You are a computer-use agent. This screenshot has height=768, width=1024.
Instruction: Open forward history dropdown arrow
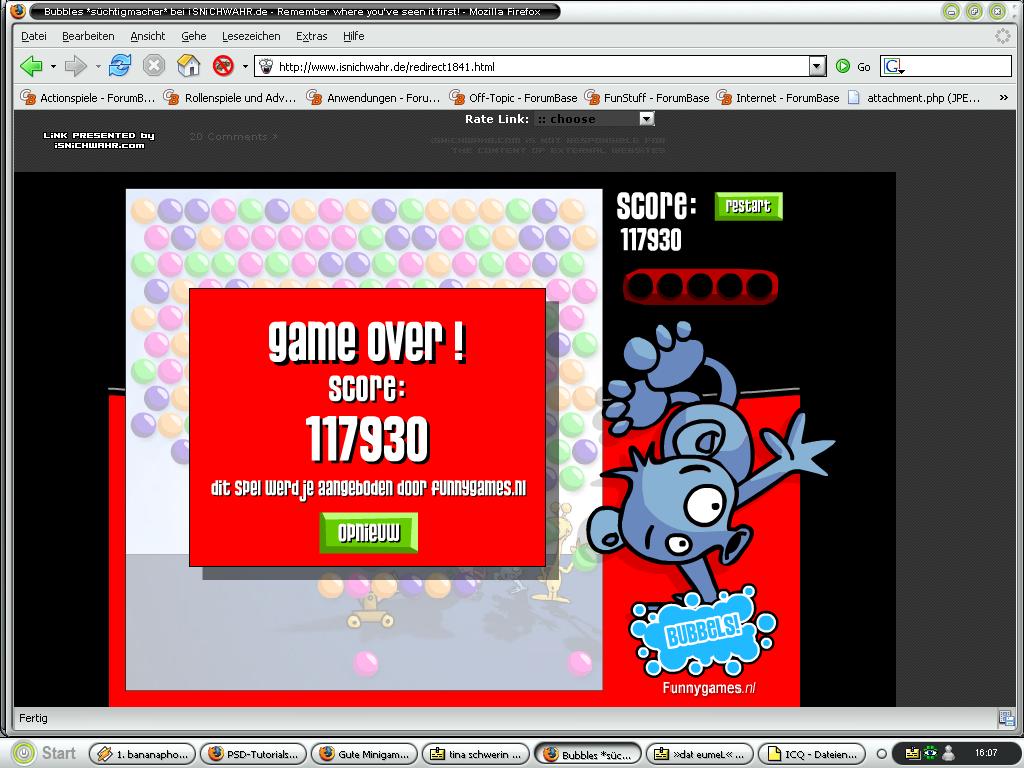[98, 66]
